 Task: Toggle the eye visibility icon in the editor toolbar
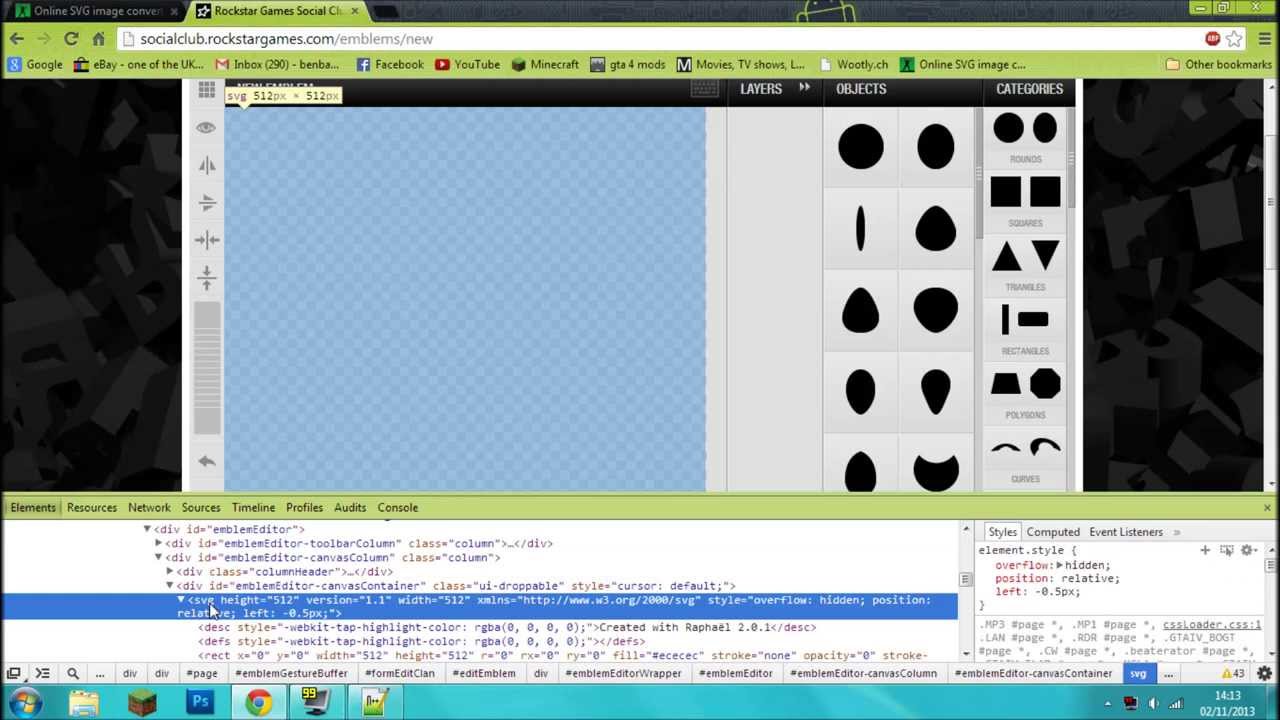[206, 128]
